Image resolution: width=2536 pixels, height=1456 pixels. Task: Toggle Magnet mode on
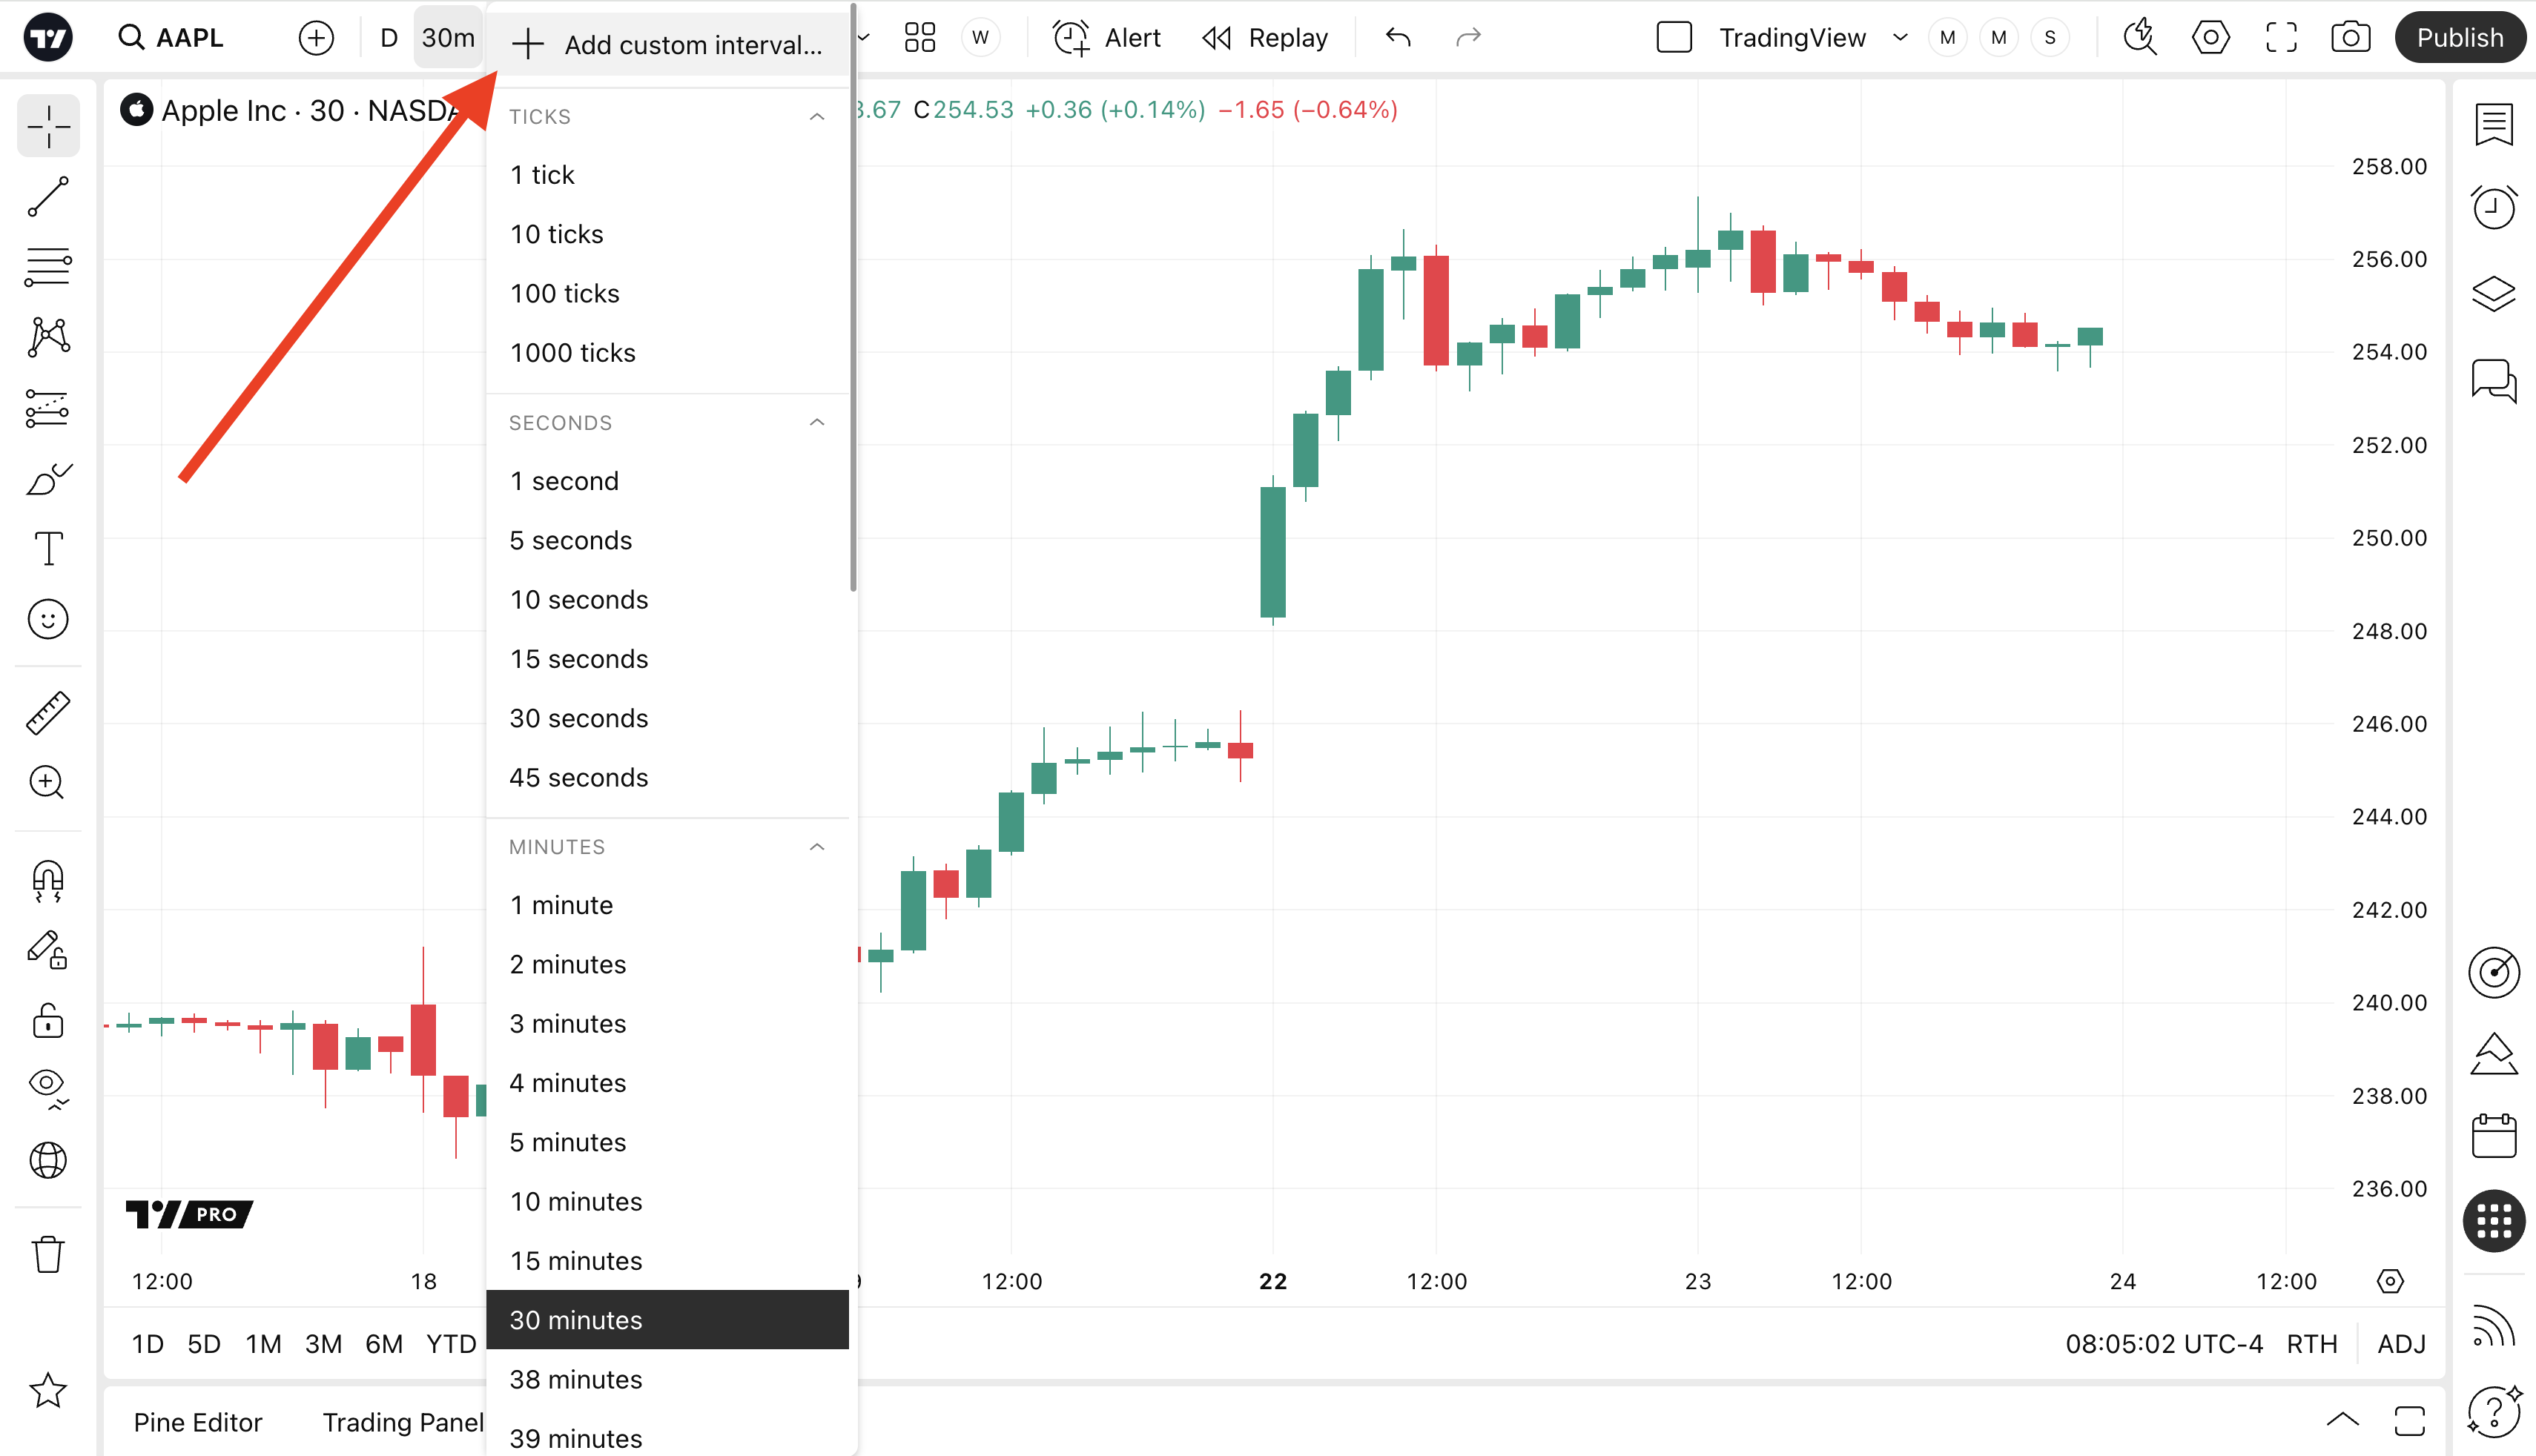point(48,880)
